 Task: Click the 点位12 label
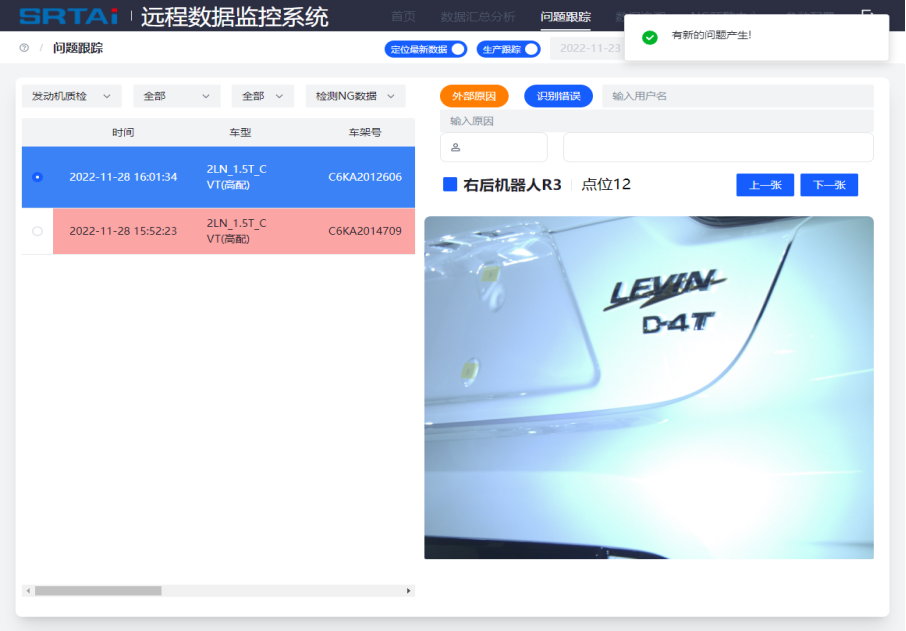click(606, 184)
